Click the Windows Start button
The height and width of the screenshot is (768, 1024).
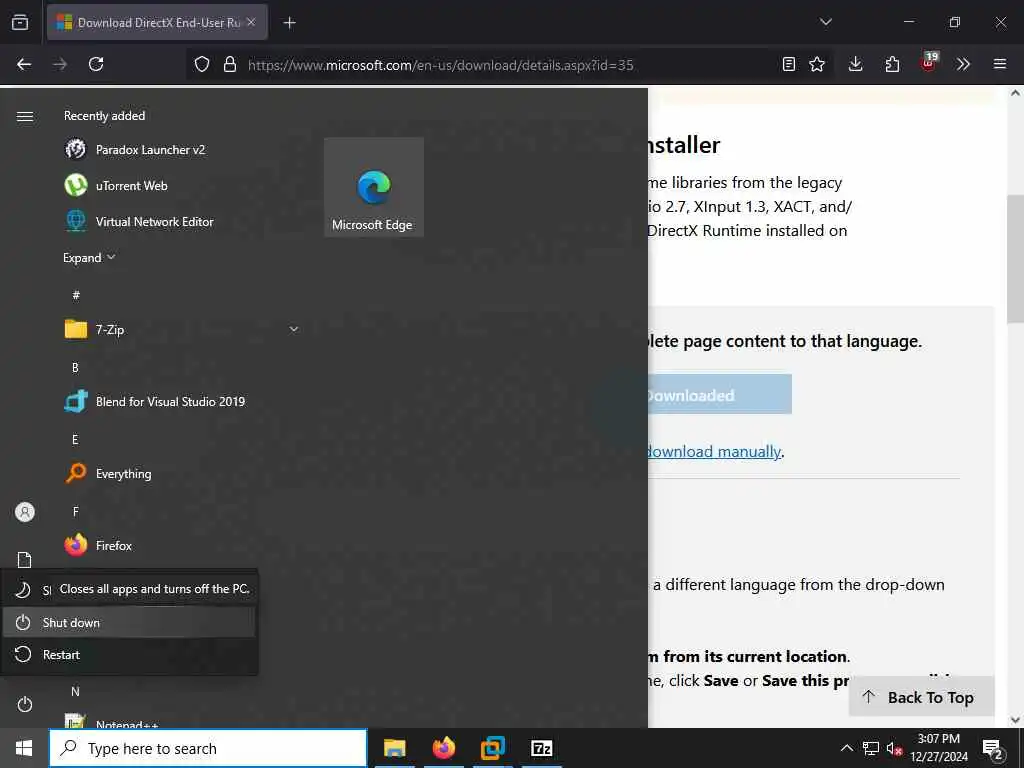[x=24, y=748]
